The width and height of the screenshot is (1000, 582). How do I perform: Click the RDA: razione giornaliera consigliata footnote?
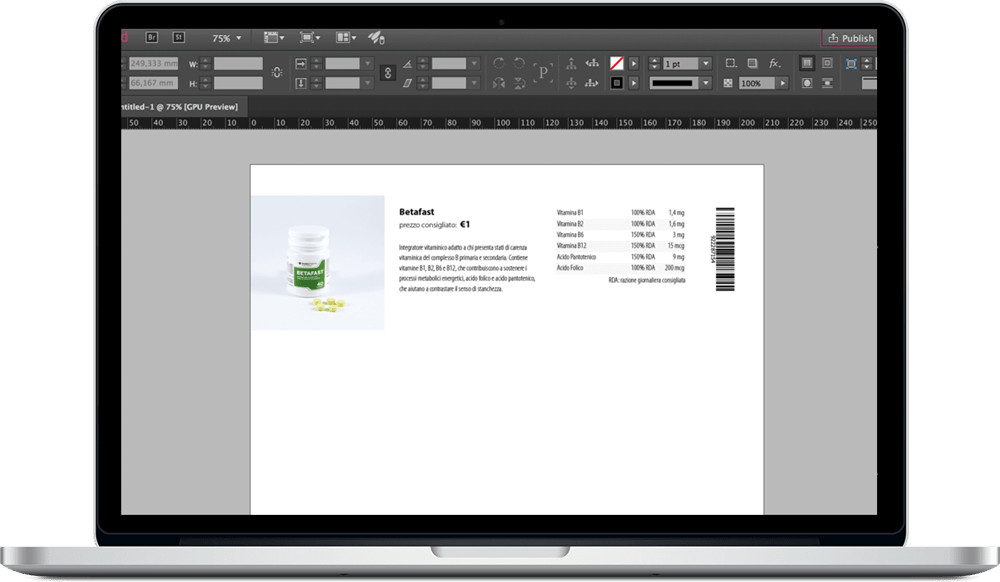(647, 280)
